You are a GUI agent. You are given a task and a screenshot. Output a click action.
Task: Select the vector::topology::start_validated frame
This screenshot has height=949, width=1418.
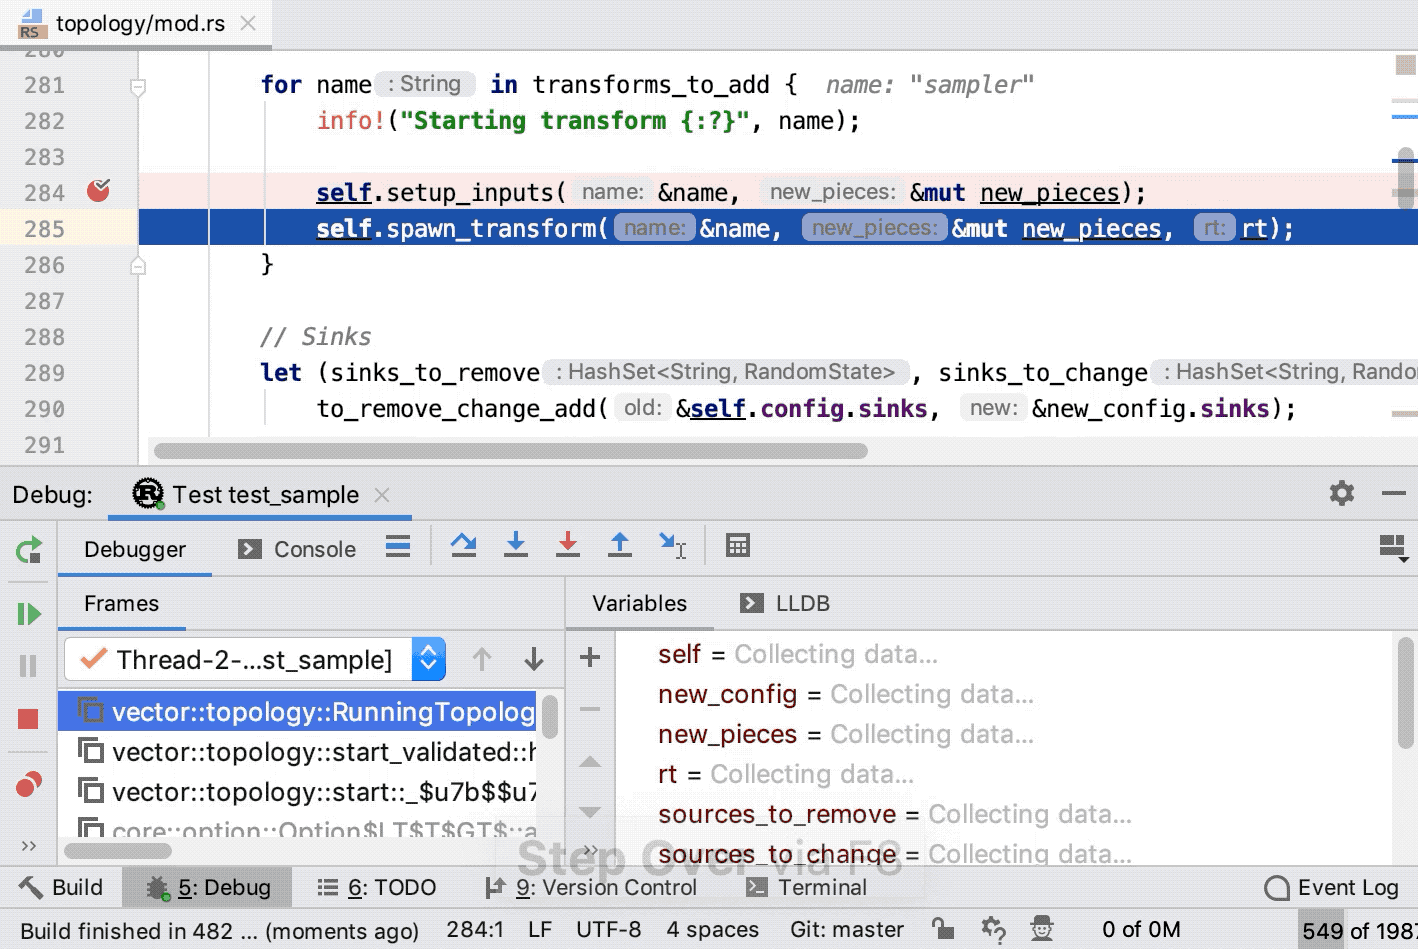coord(297,751)
